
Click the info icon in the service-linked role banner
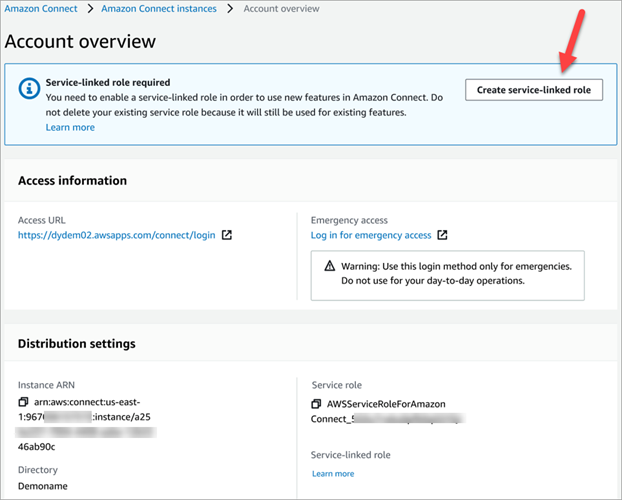[x=29, y=89]
